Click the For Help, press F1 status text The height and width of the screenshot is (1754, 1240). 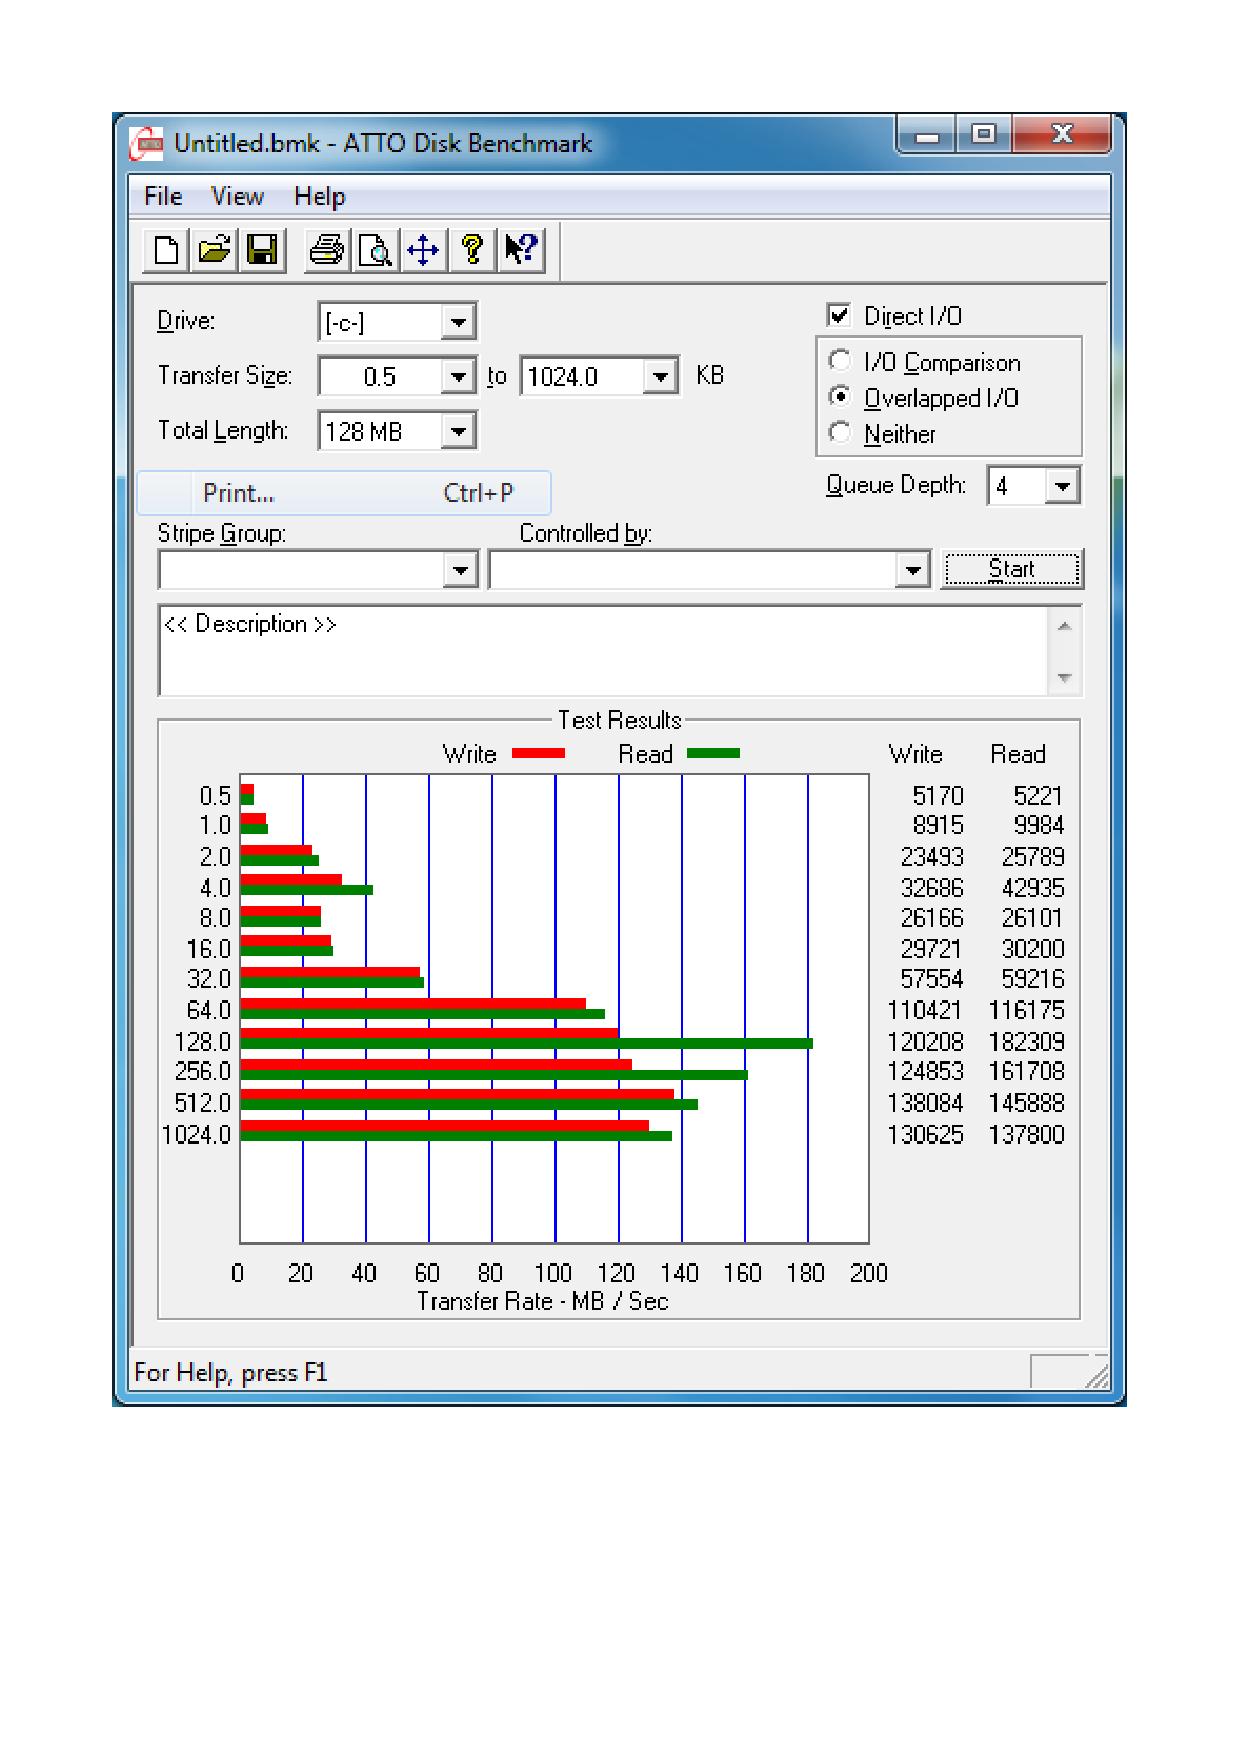[x=231, y=1372]
